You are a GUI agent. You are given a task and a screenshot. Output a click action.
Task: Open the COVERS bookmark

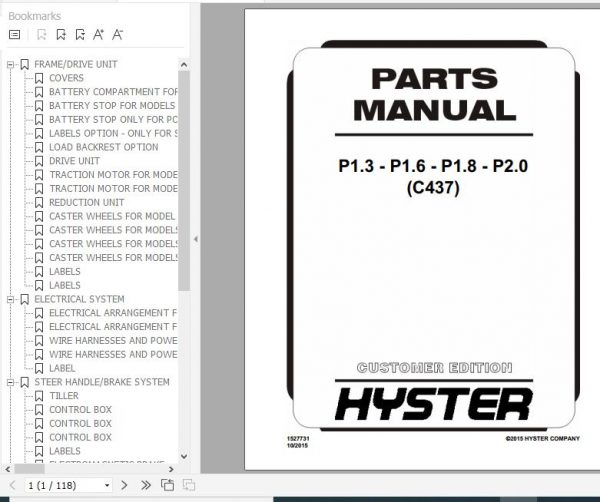click(x=66, y=78)
